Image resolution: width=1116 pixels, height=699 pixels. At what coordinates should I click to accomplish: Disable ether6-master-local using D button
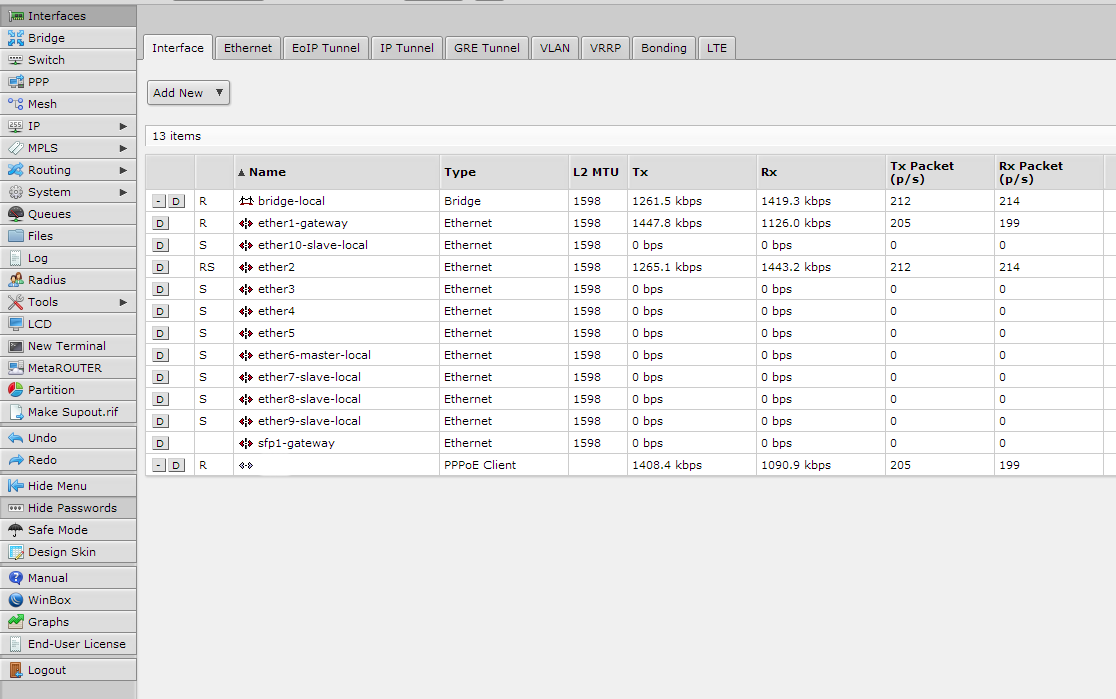click(x=161, y=355)
